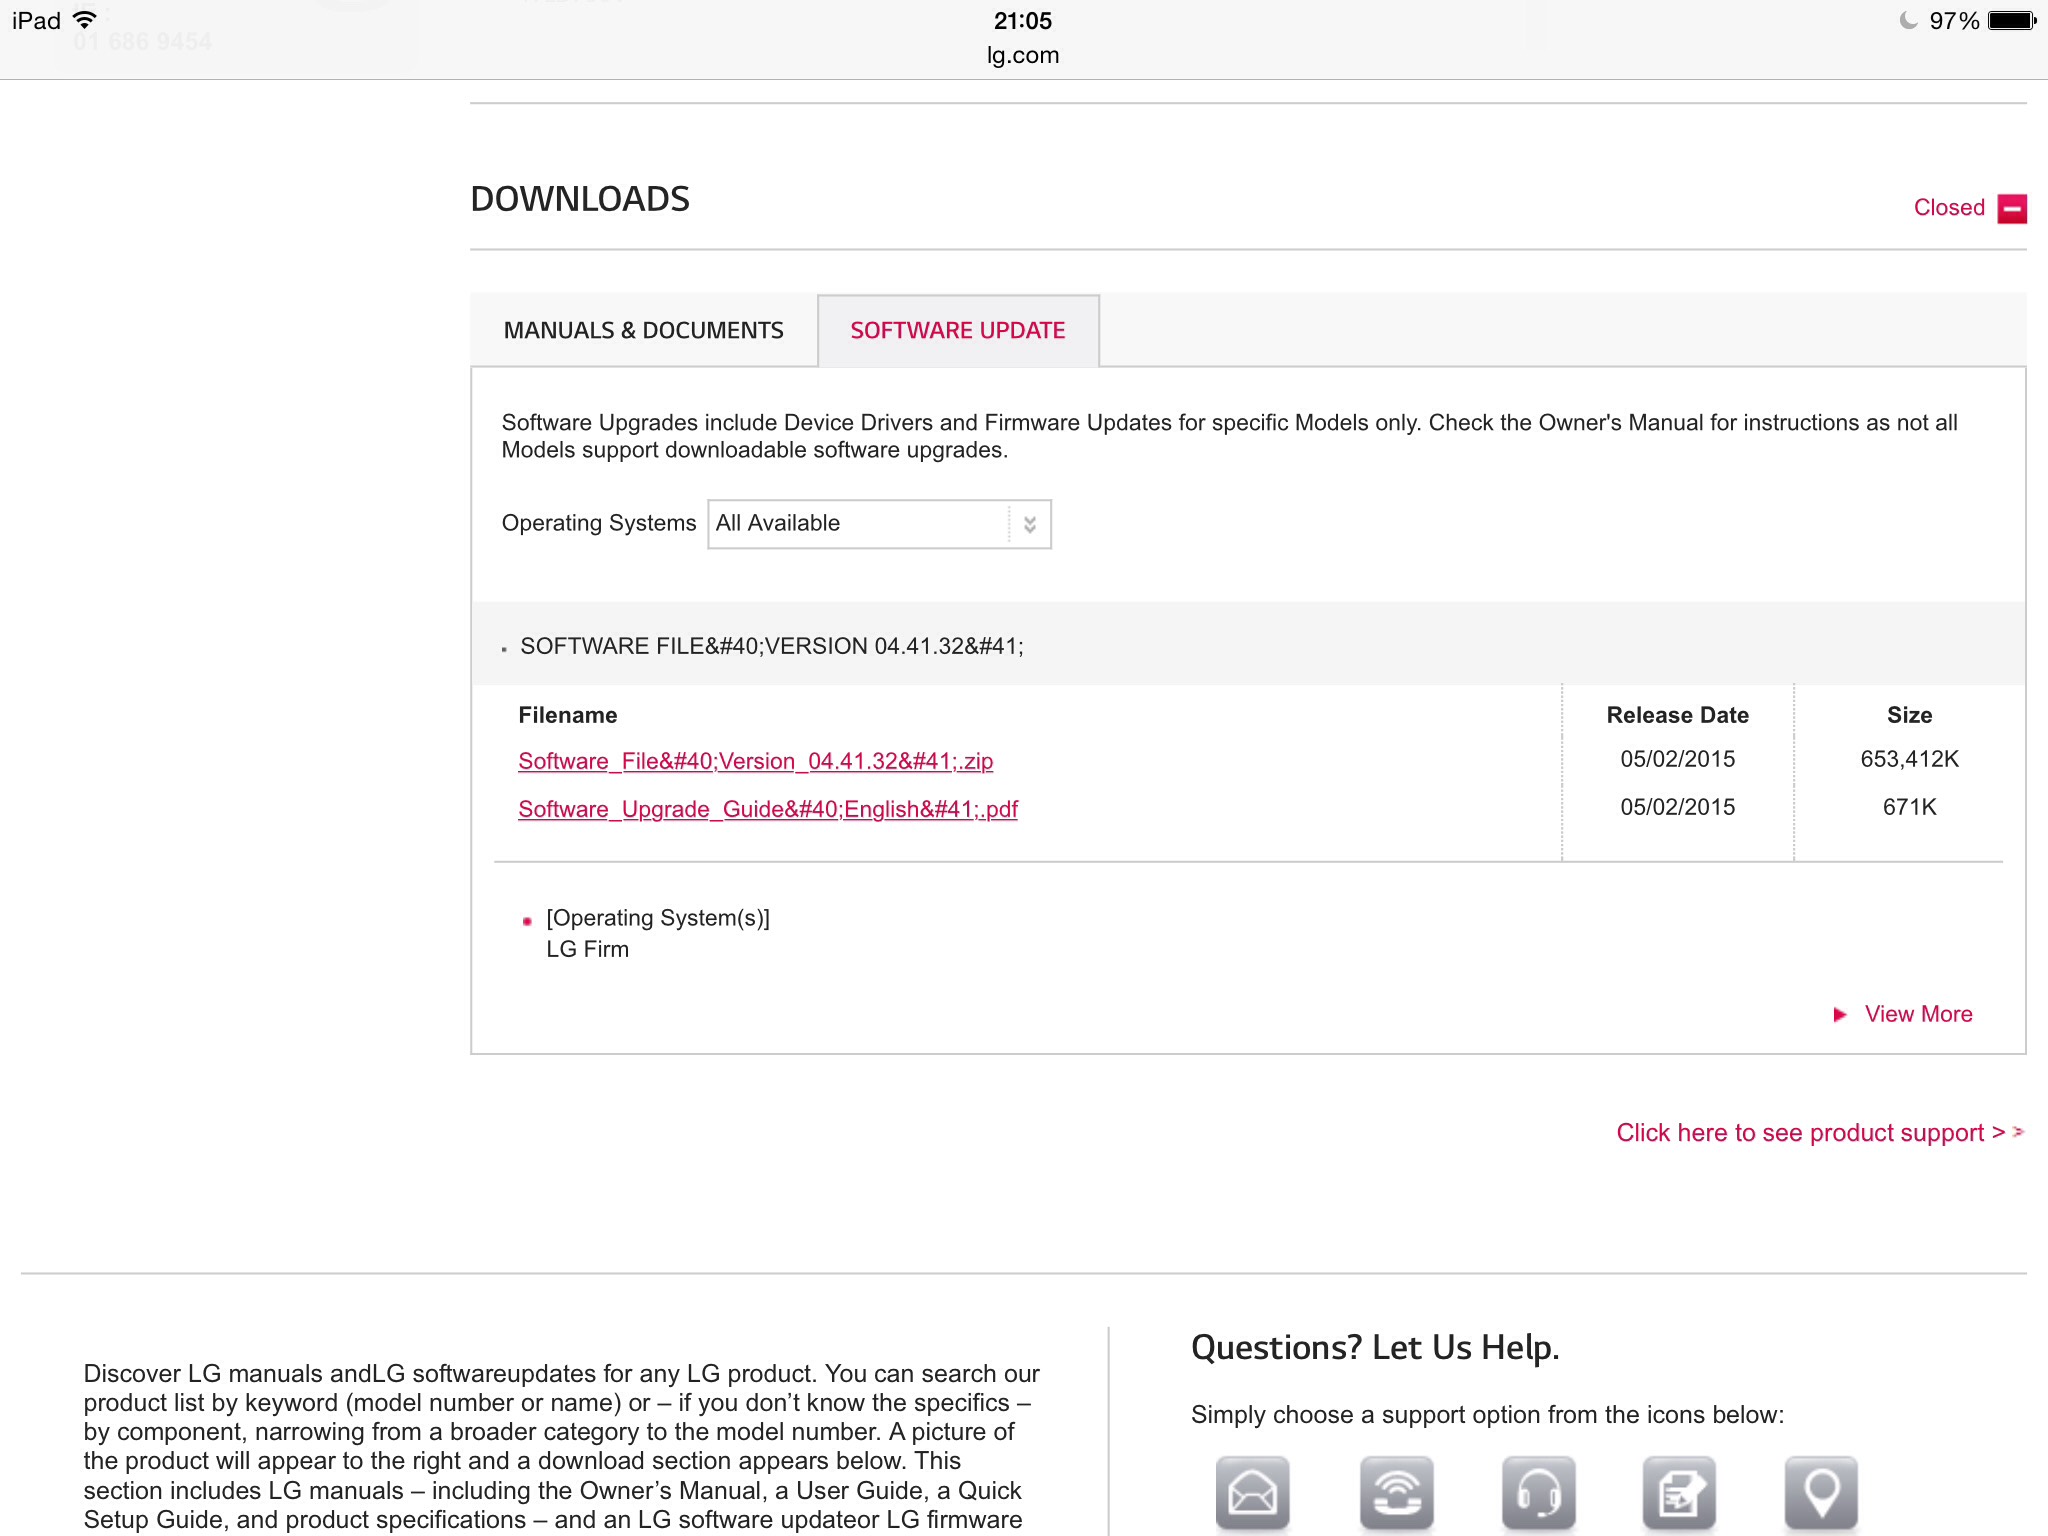Switch to Manuals & Documents tab
Screen dimensions: 2048x1536
click(x=643, y=331)
